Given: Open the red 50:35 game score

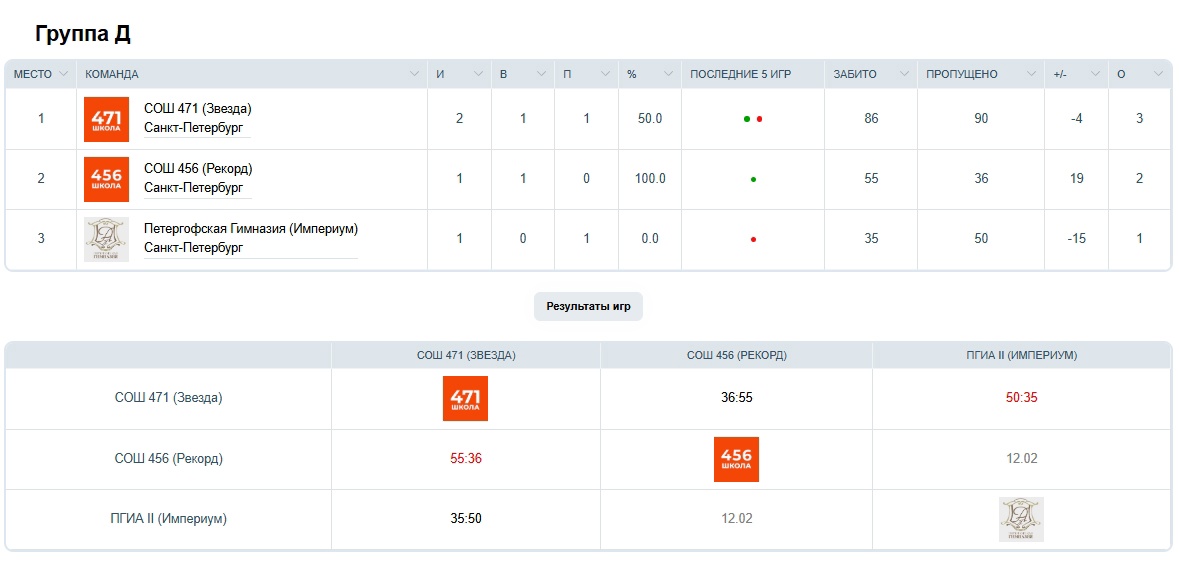Looking at the screenshot, I should [1021, 398].
